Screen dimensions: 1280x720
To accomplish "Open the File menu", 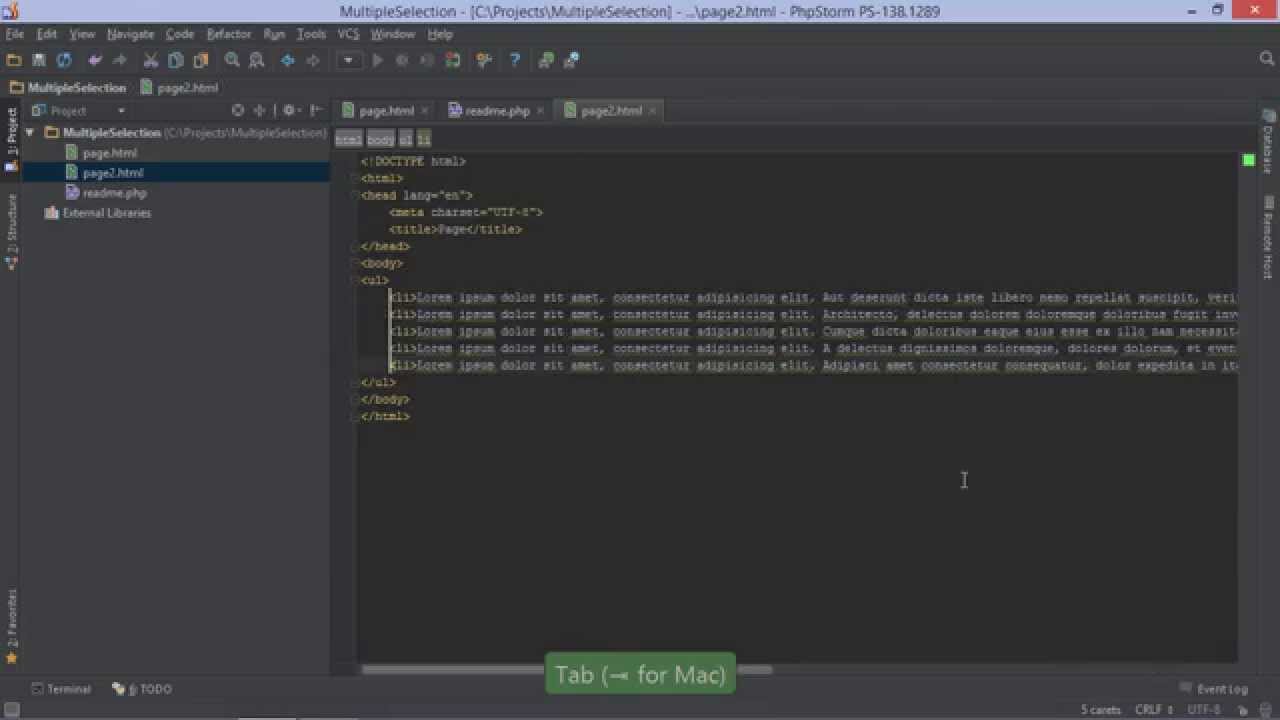I will coord(15,34).
